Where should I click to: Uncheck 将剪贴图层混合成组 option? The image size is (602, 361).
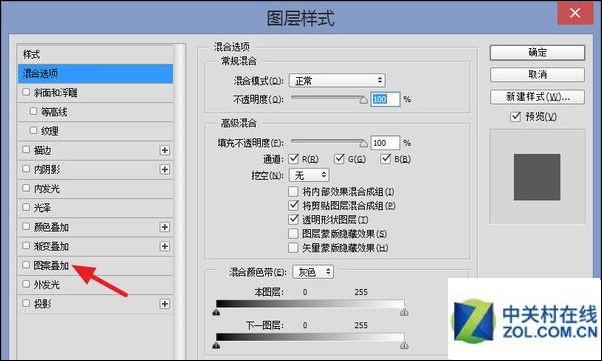tap(293, 205)
